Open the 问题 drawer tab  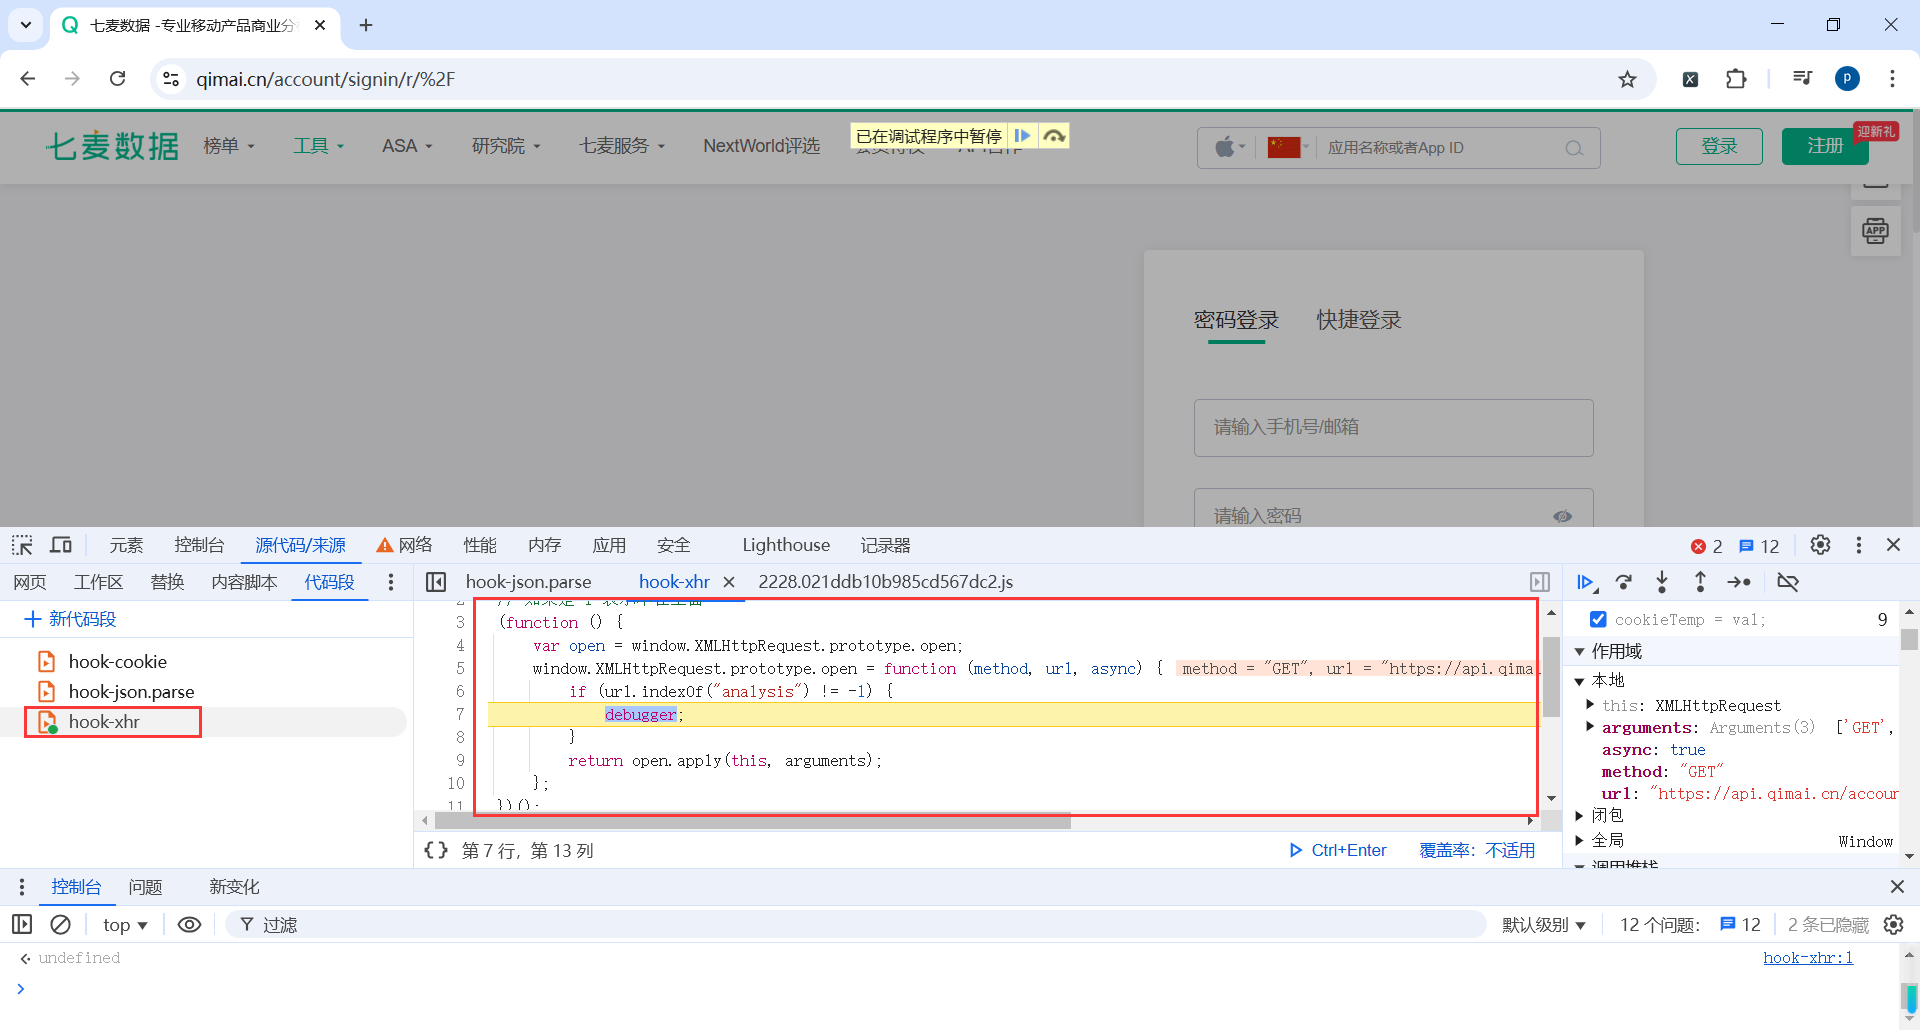click(146, 887)
